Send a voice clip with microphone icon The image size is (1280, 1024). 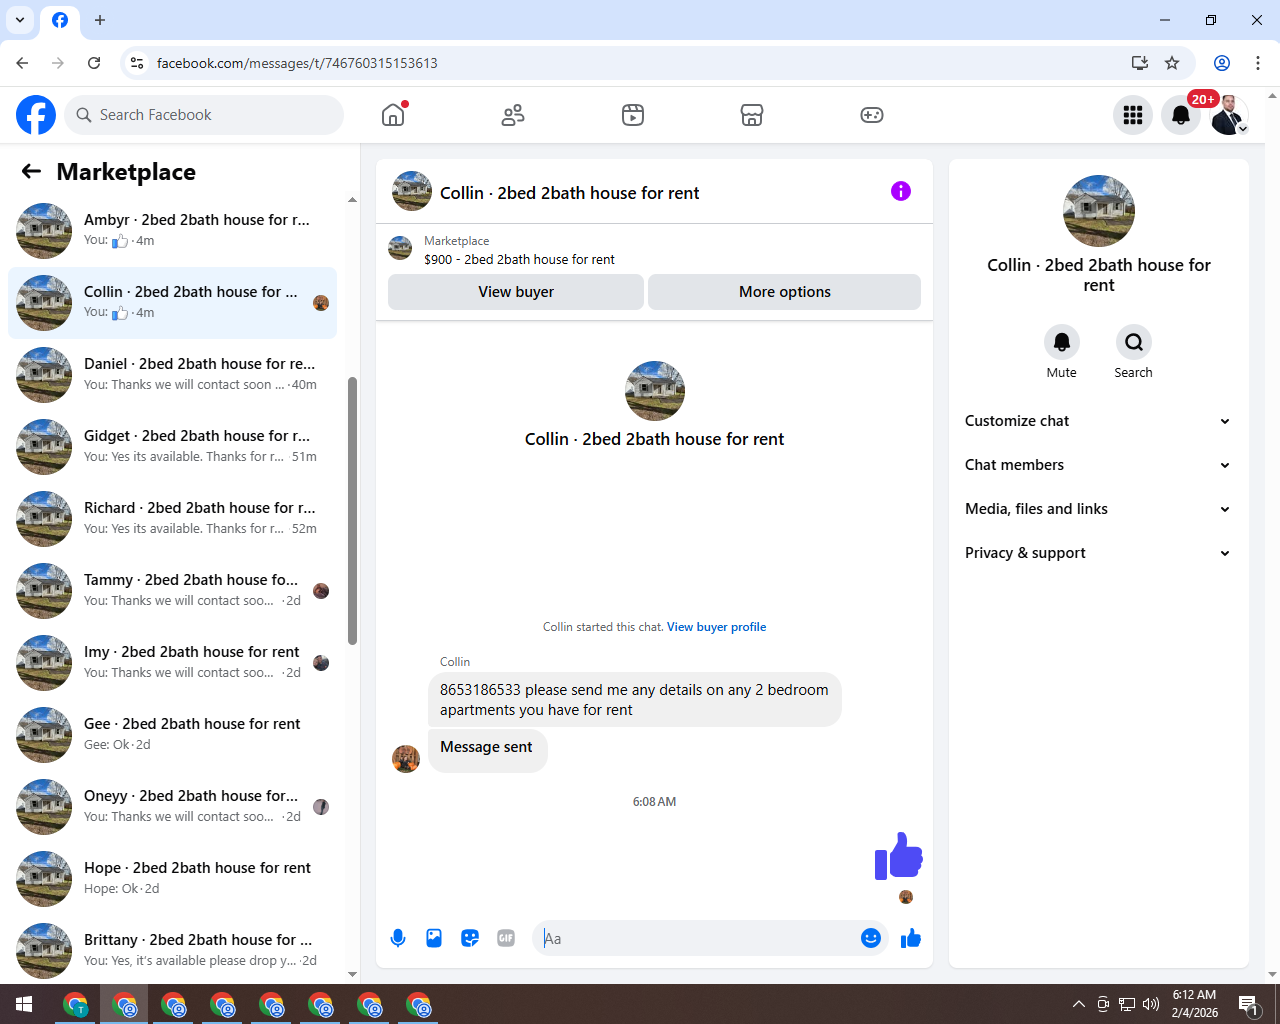click(x=398, y=938)
